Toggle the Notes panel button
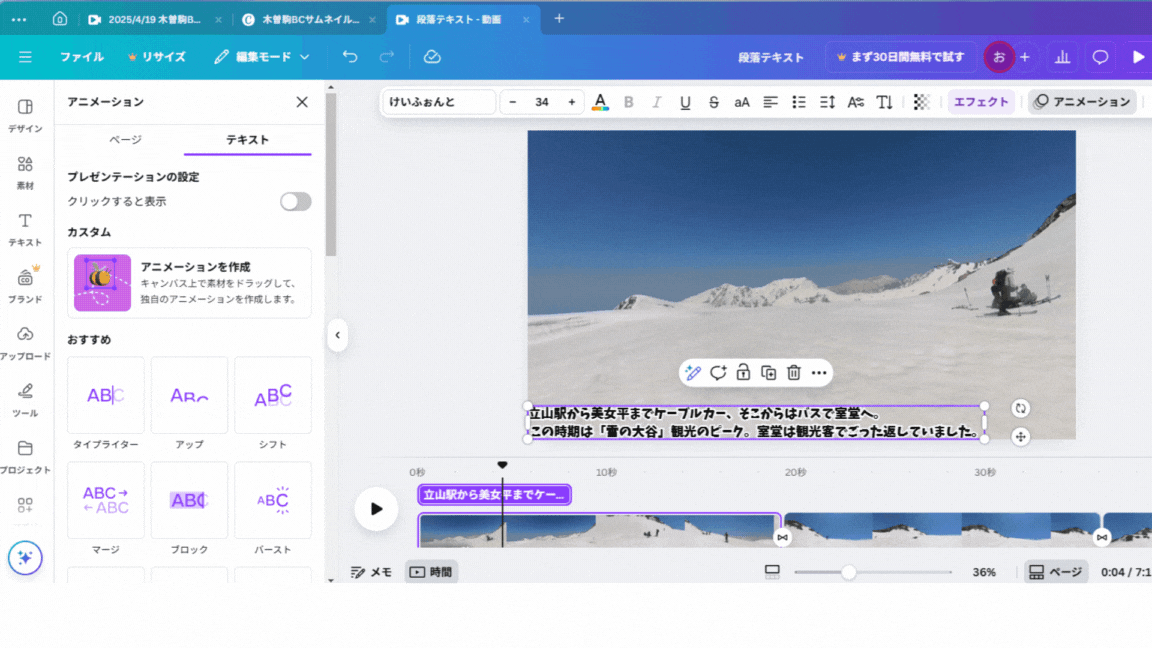Image resolution: width=1152 pixels, height=648 pixels. pos(371,572)
